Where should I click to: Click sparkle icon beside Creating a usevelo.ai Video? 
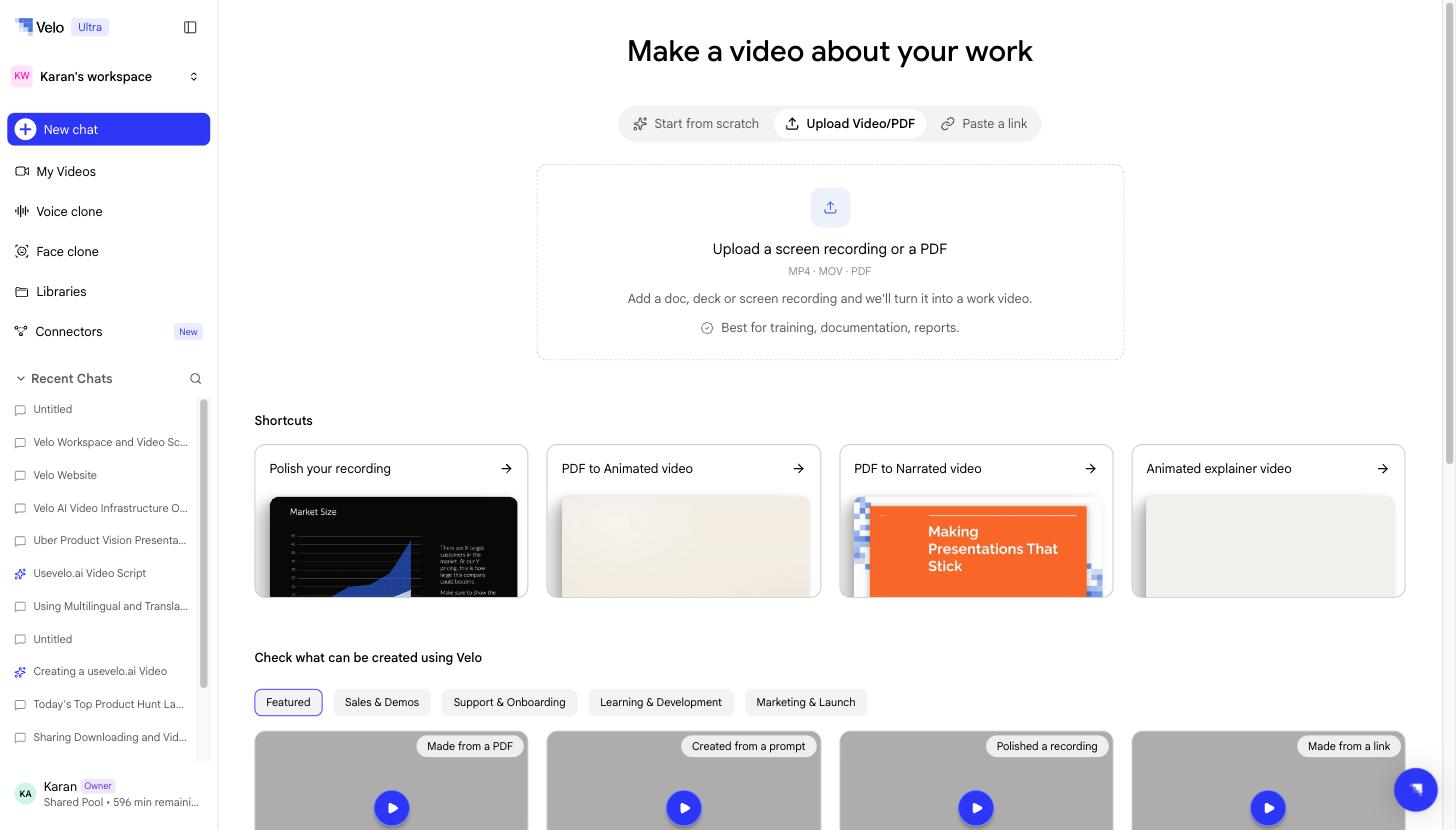[x=20, y=672]
